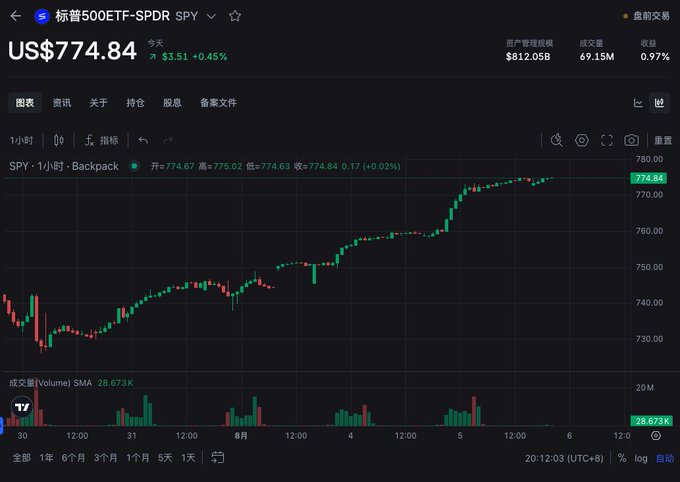The height and width of the screenshot is (482, 680).
Task: Click the 重置 reset button
Action: click(x=663, y=140)
